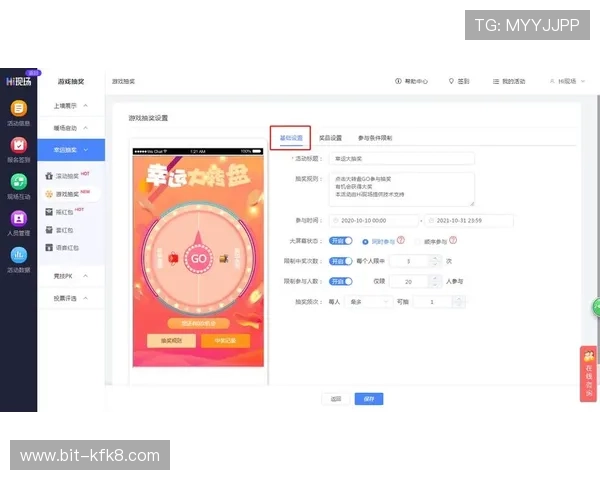Click the 语音红包 icon
This screenshot has height=480, width=600.
(x=49, y=248)
